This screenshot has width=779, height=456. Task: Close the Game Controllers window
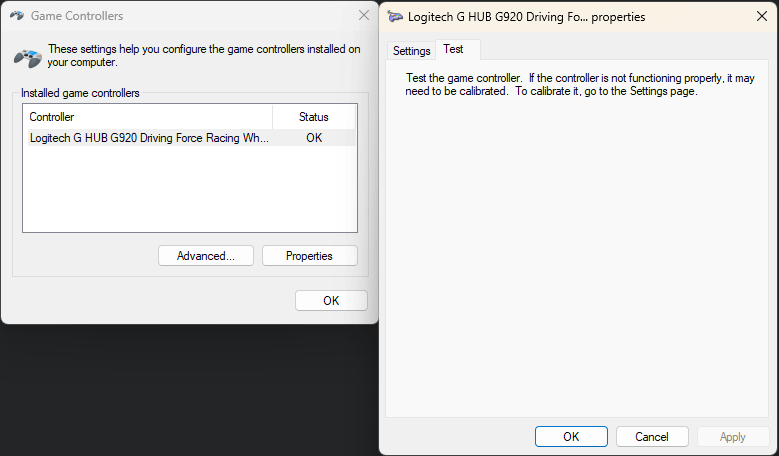click(x=364, y=15)
